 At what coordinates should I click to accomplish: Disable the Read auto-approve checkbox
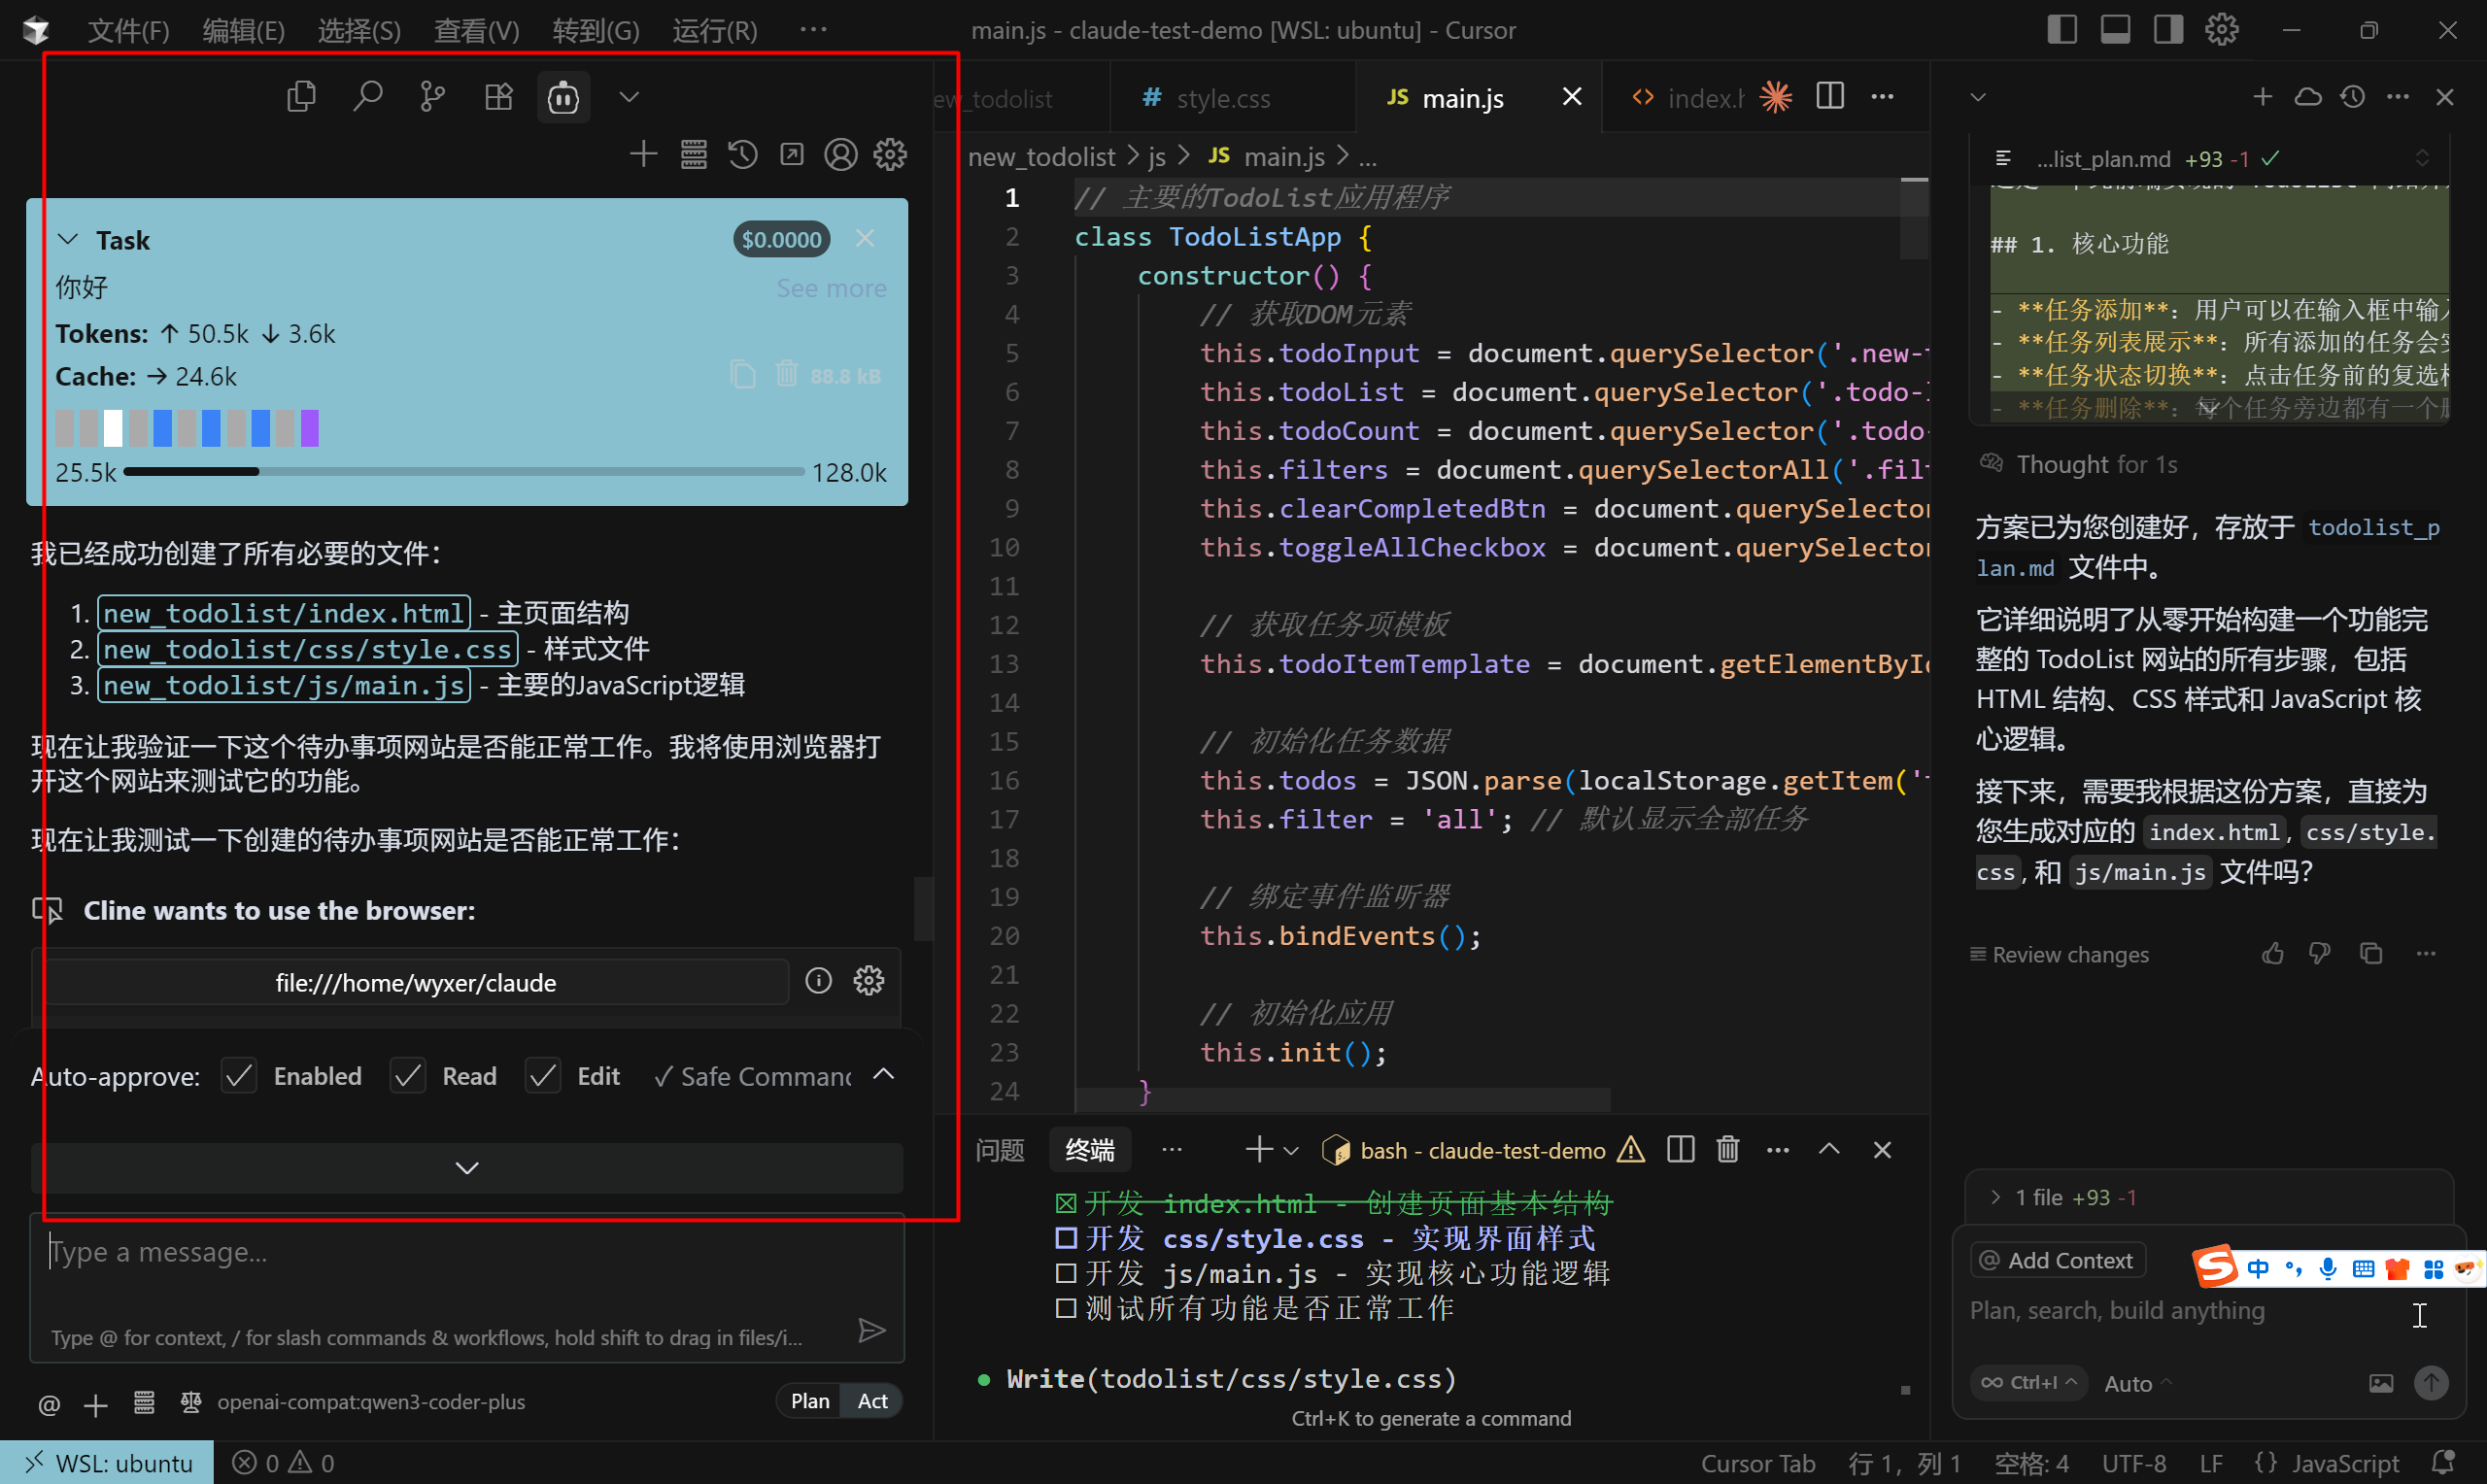(x=406, y=1075)
